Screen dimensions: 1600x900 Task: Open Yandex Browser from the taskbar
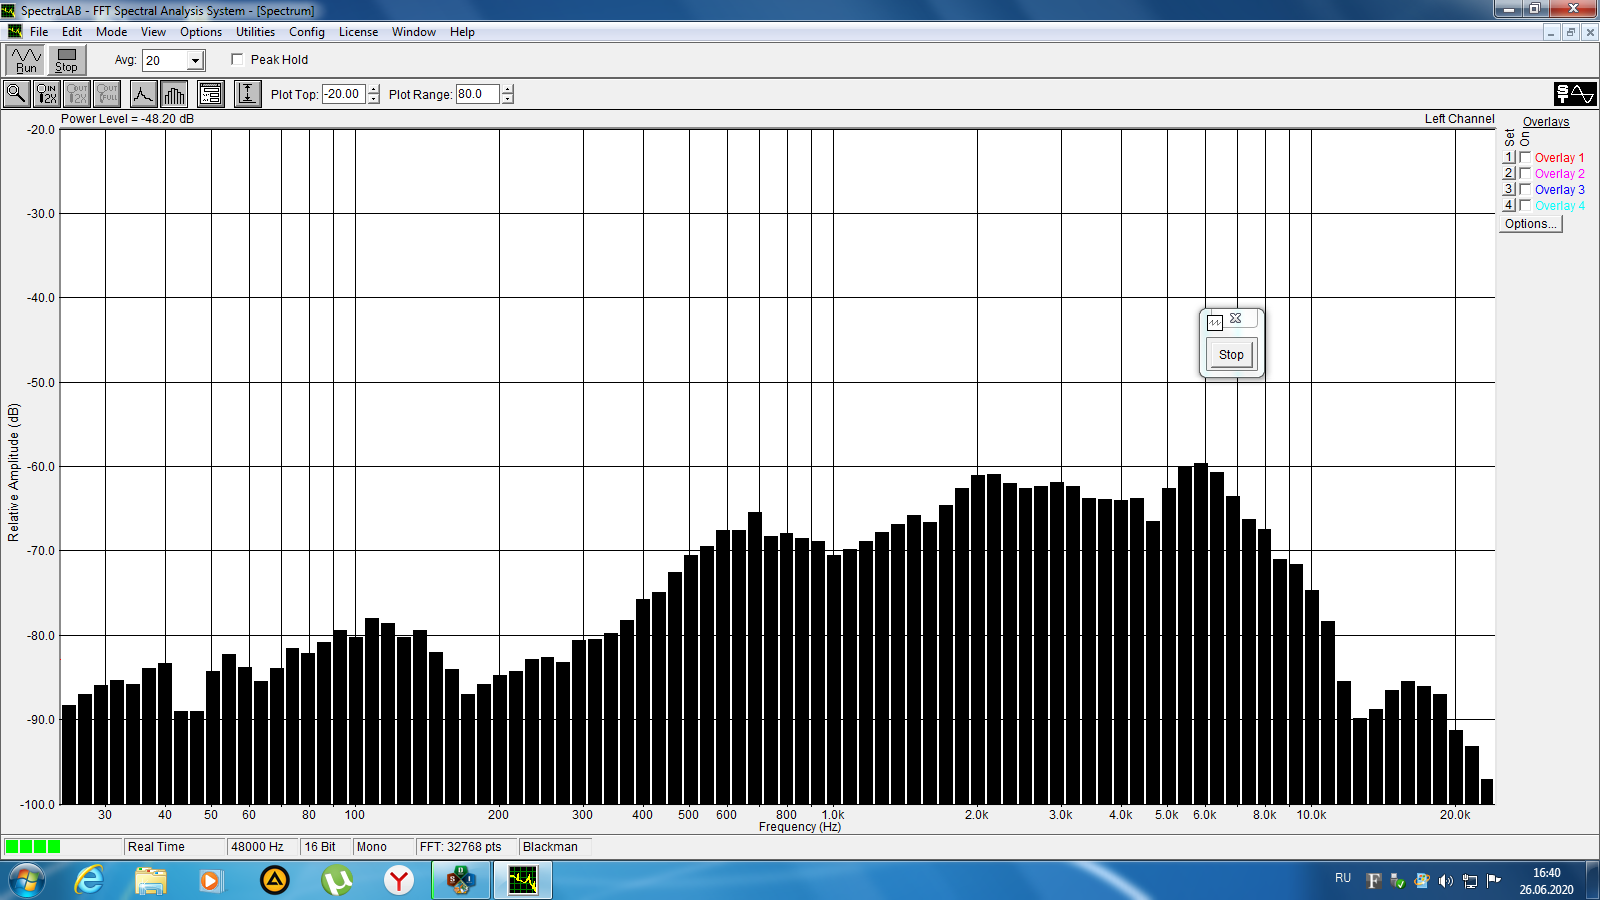399,880
